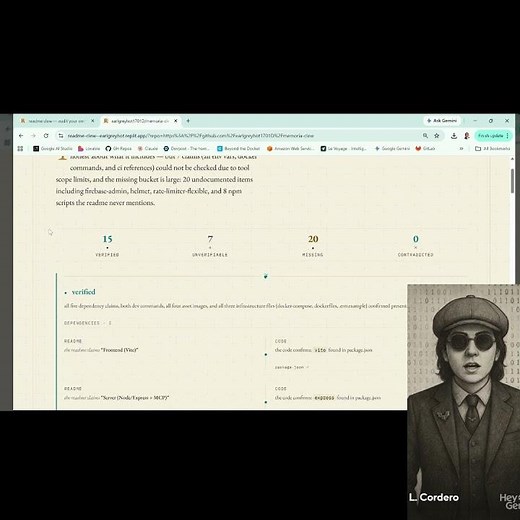Open the GitLab bookmark
The image size is (520, 520).
[425, 149]
